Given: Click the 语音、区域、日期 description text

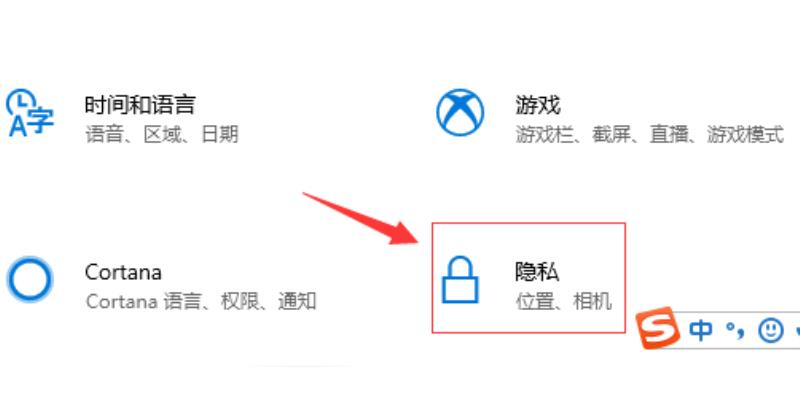Looking at the screenshot, I should pos(162,135).
